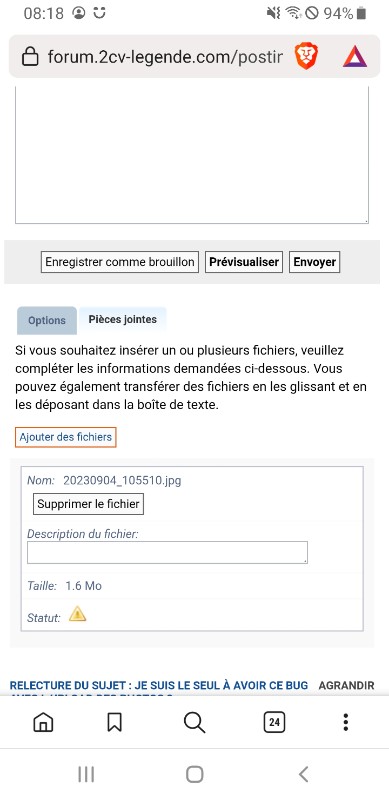Tap the warning status icon

point(77,614)
